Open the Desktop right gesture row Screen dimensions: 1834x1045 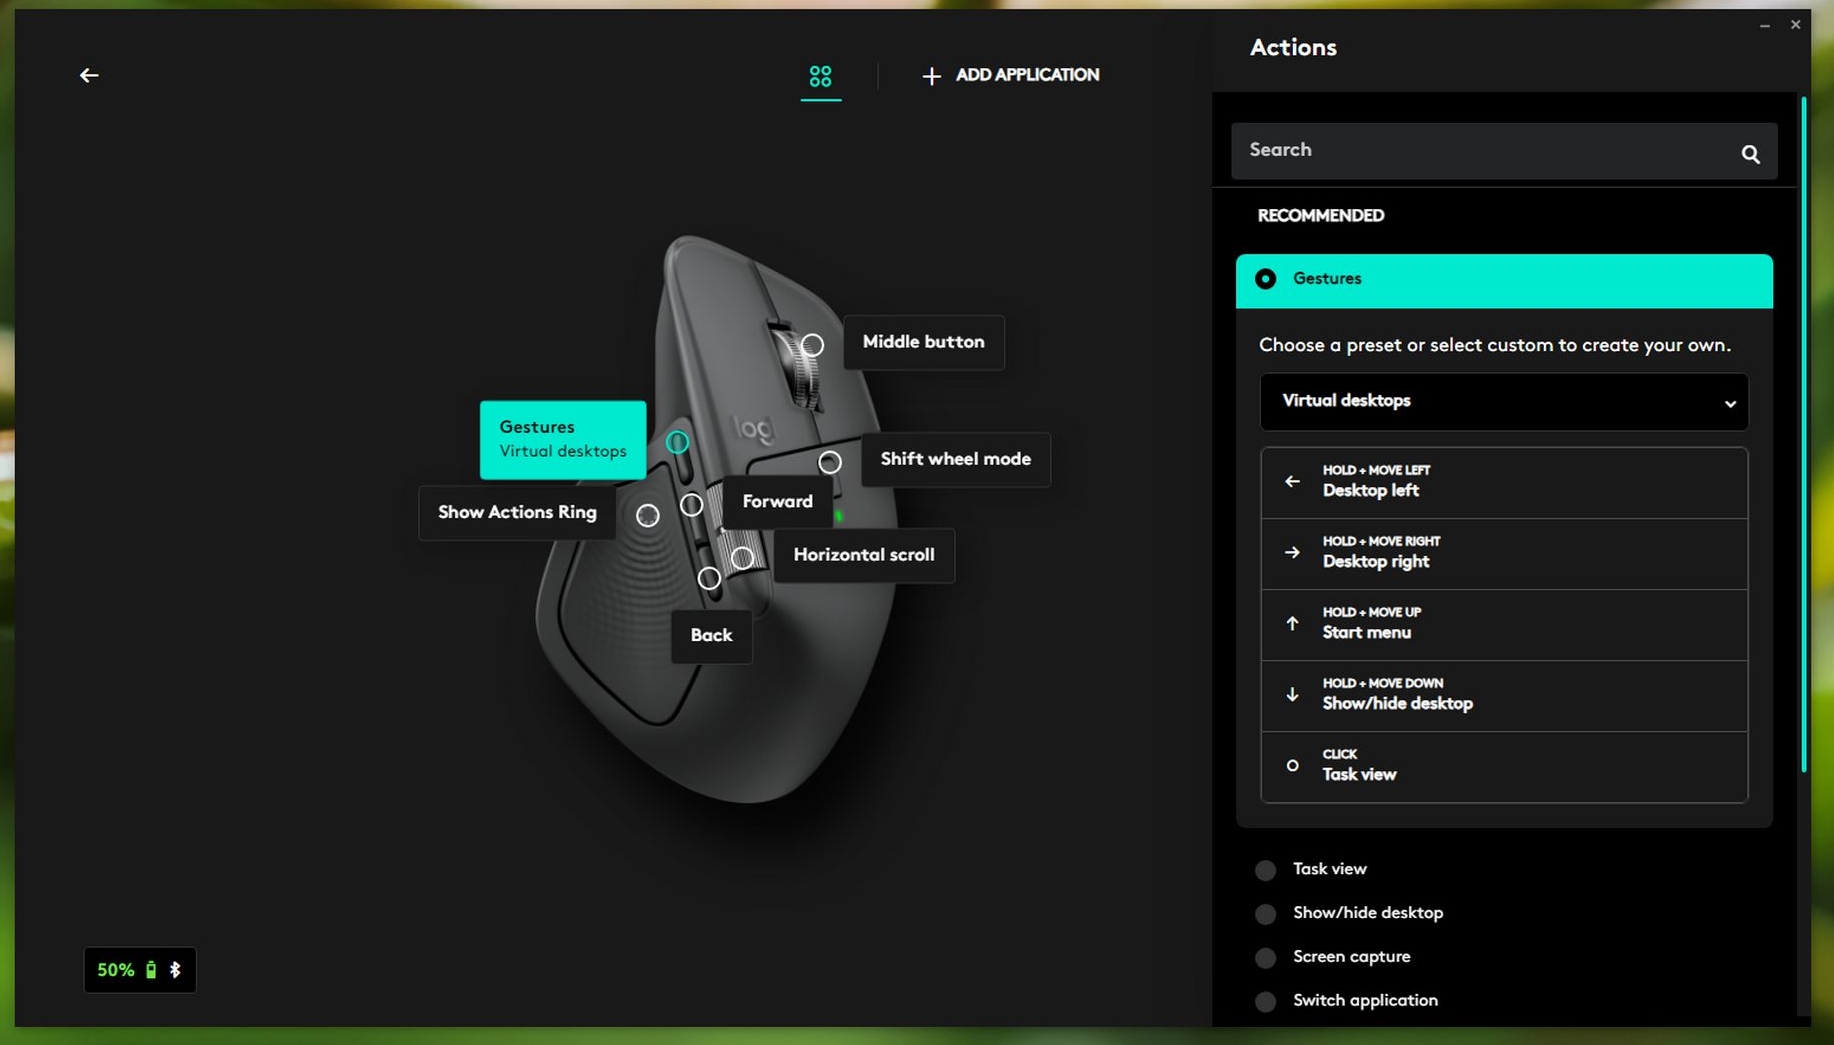coord(1503,553)
